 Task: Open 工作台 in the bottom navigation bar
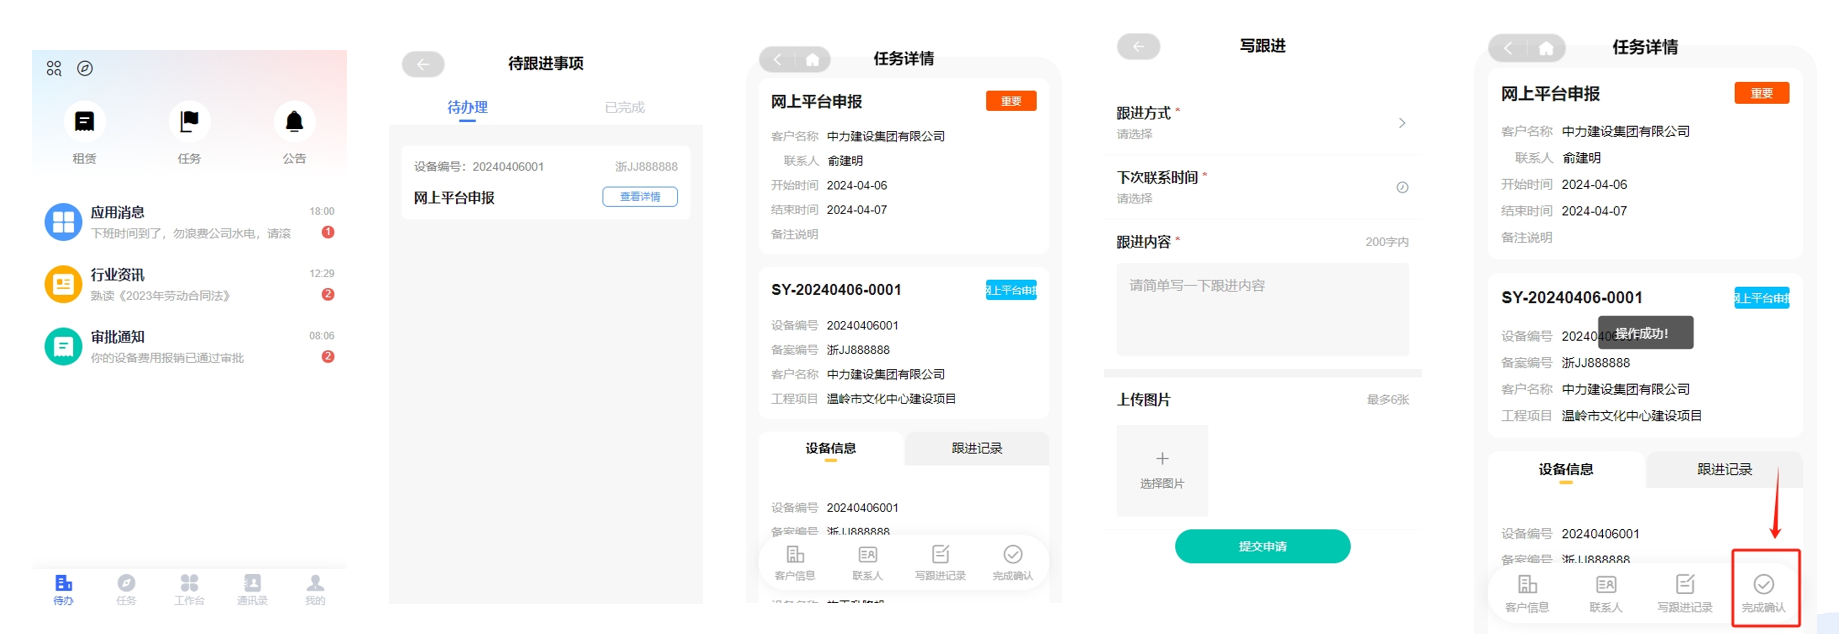point(189,589)
